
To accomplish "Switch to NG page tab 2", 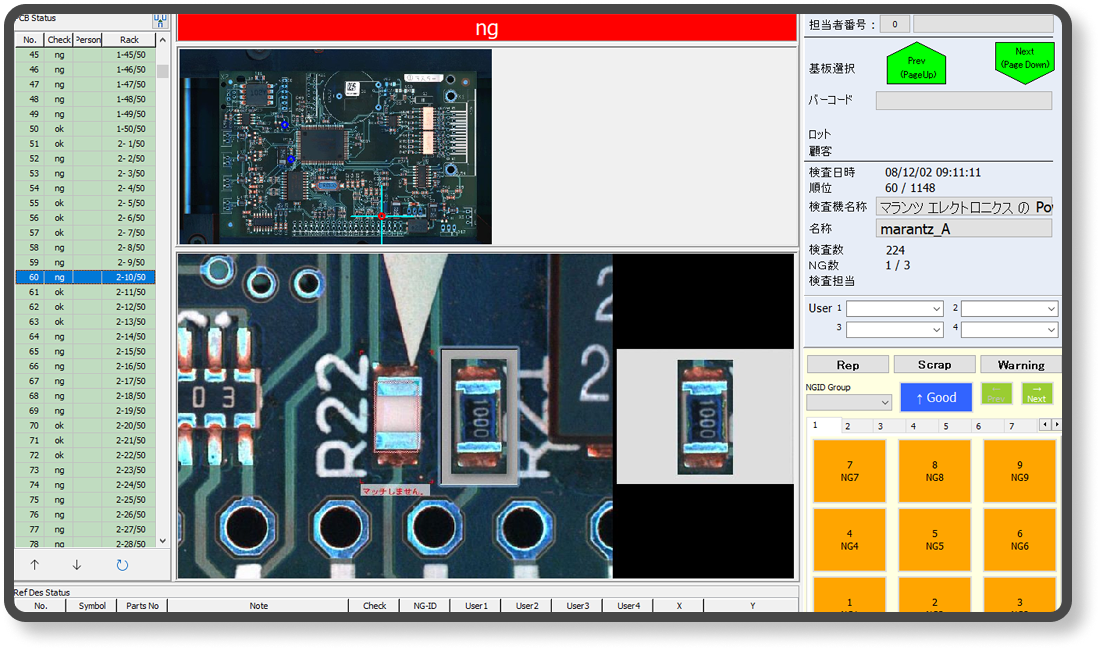I will click(x=848, y=426).
